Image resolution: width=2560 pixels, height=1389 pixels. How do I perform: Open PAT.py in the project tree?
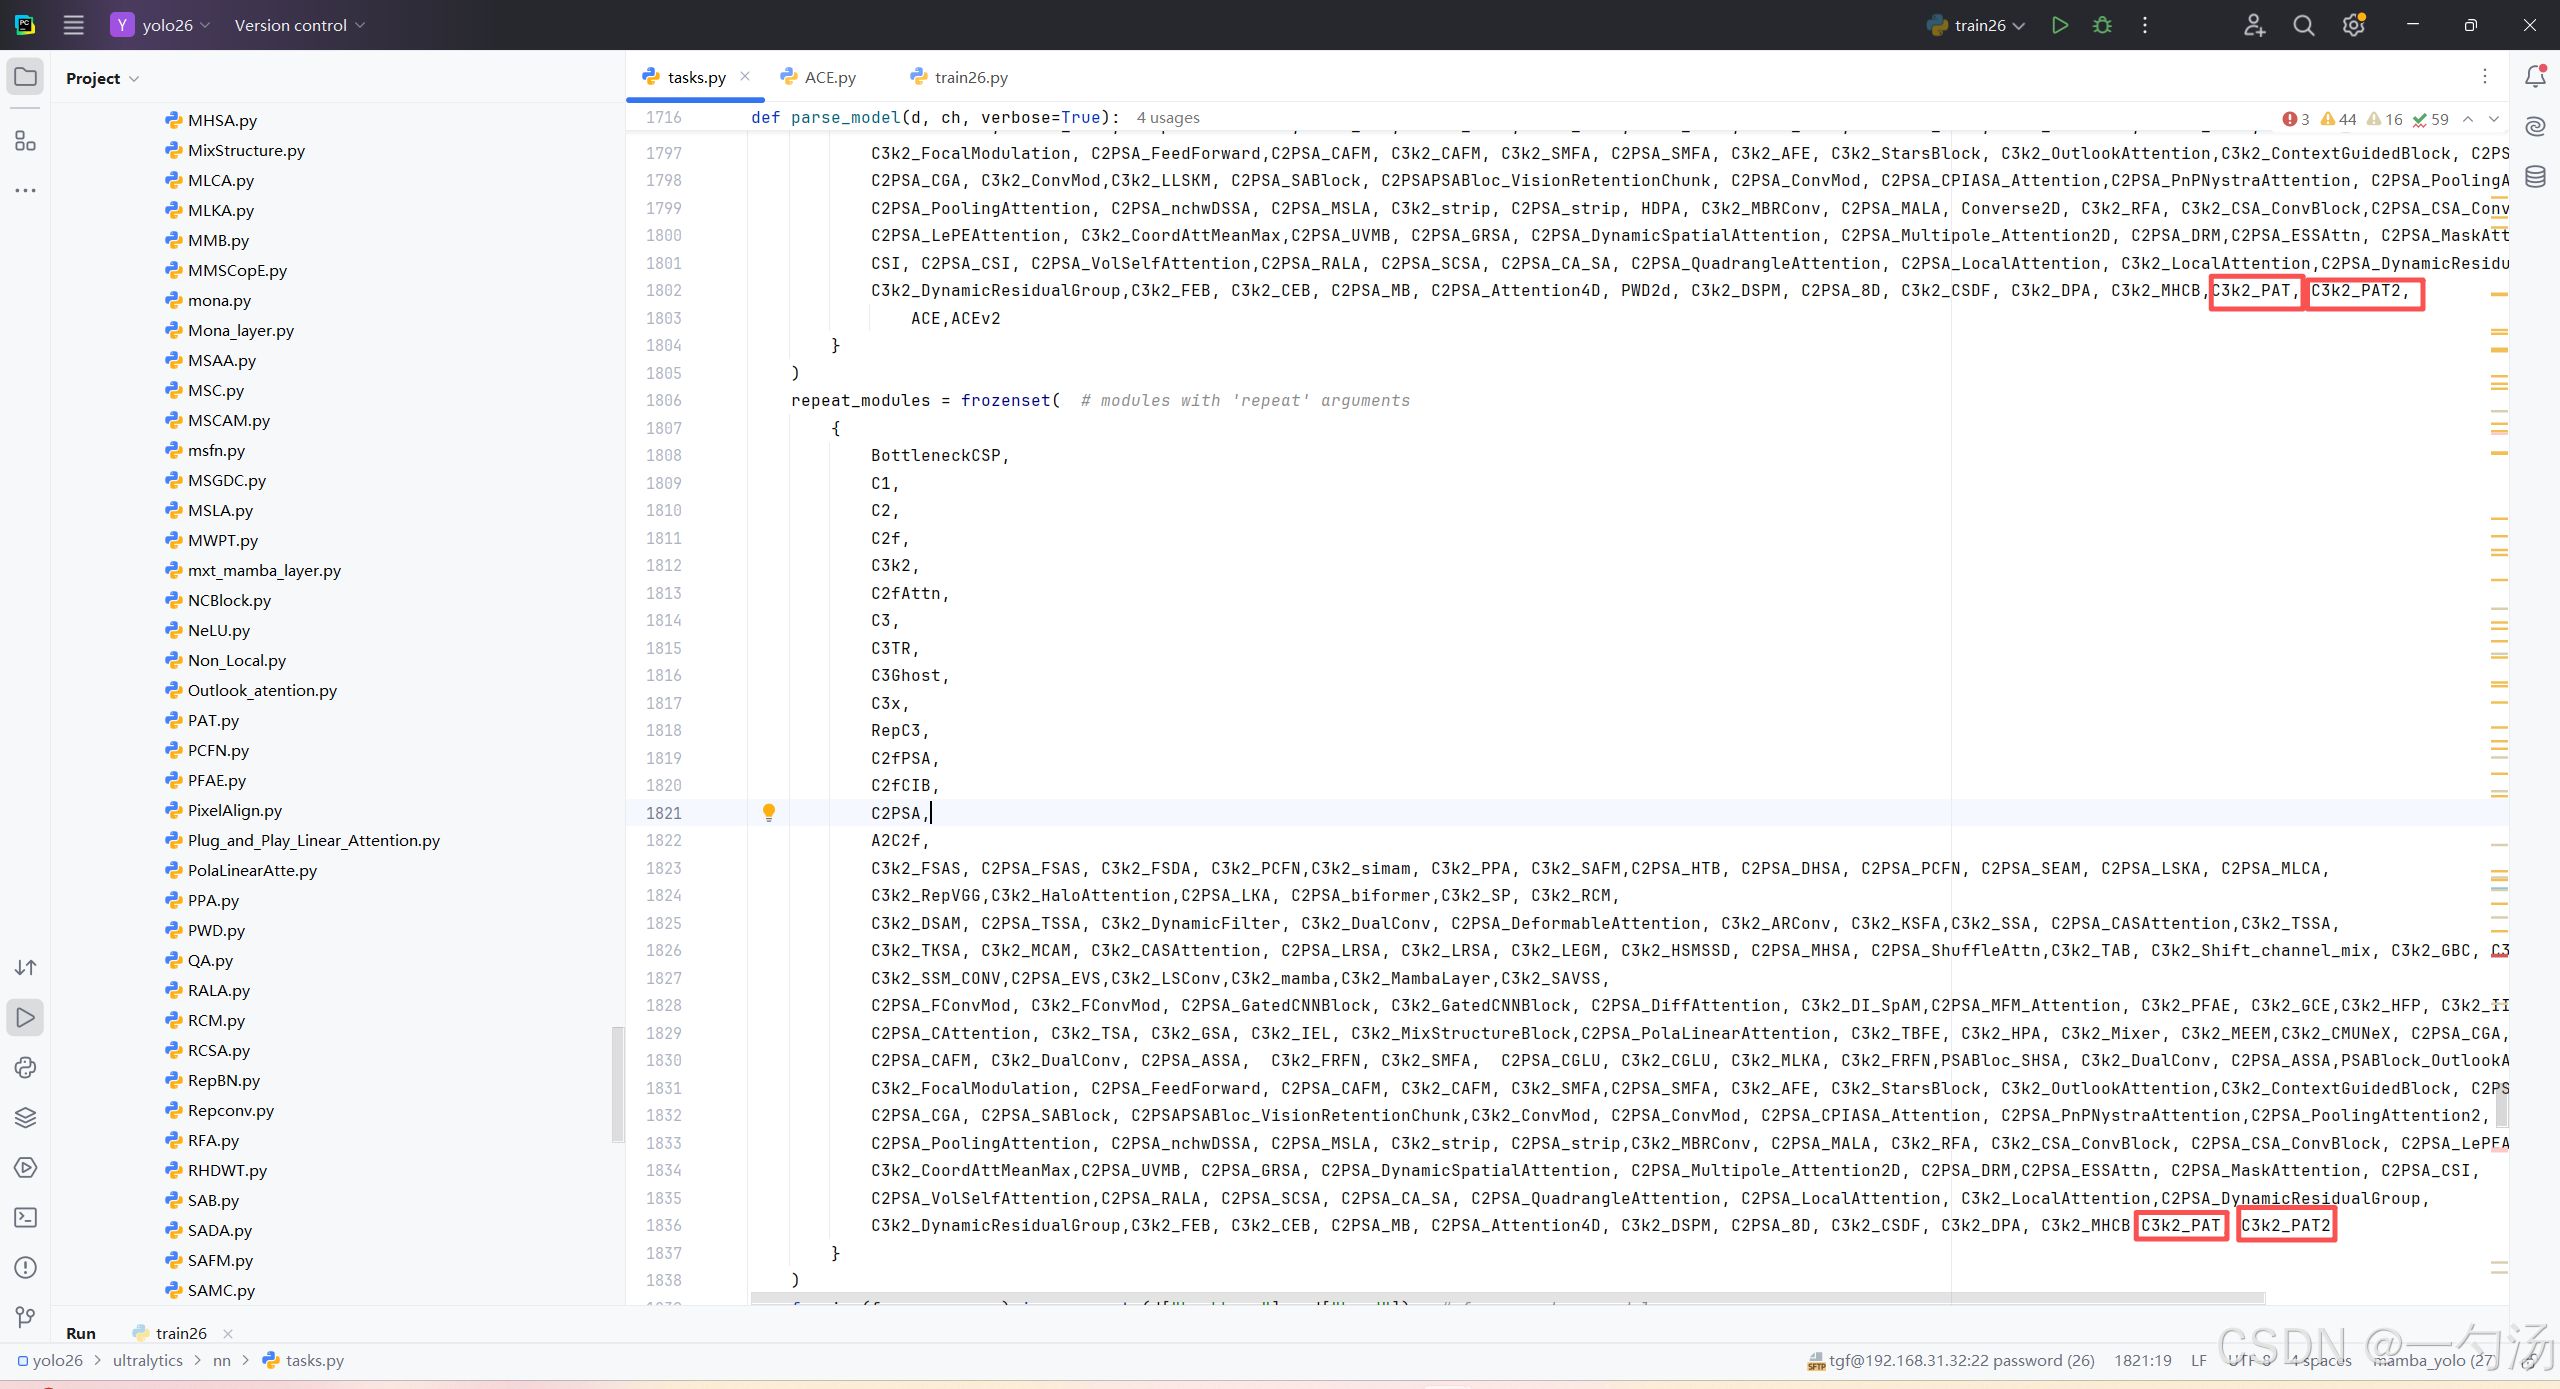[213, 720]
